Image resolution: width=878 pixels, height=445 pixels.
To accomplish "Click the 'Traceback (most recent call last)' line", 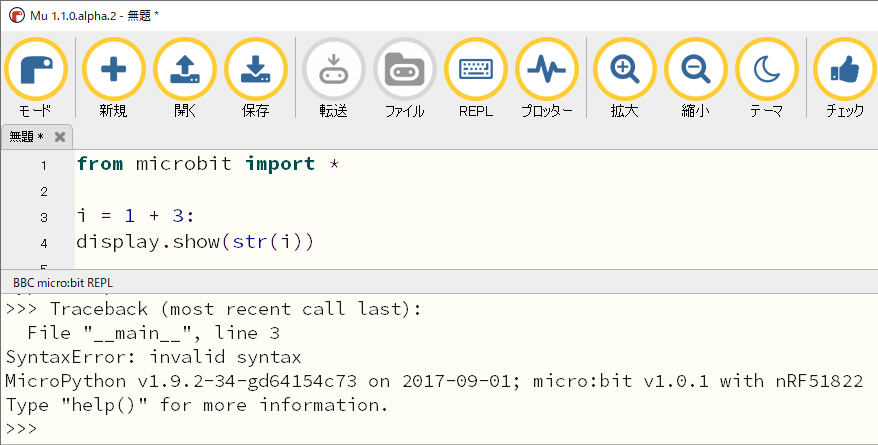I will 236,309.
